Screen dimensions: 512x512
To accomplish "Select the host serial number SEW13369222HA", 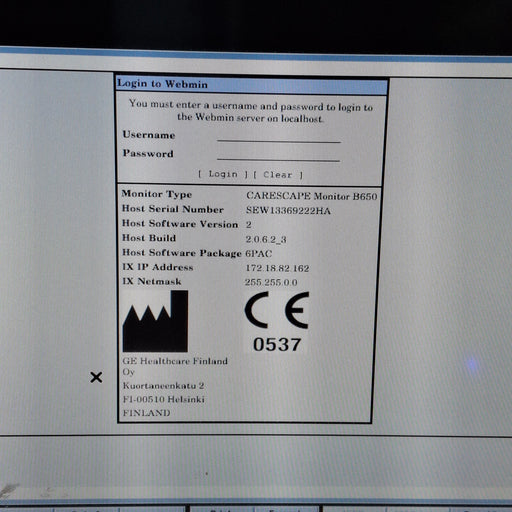I will (288, 211).
